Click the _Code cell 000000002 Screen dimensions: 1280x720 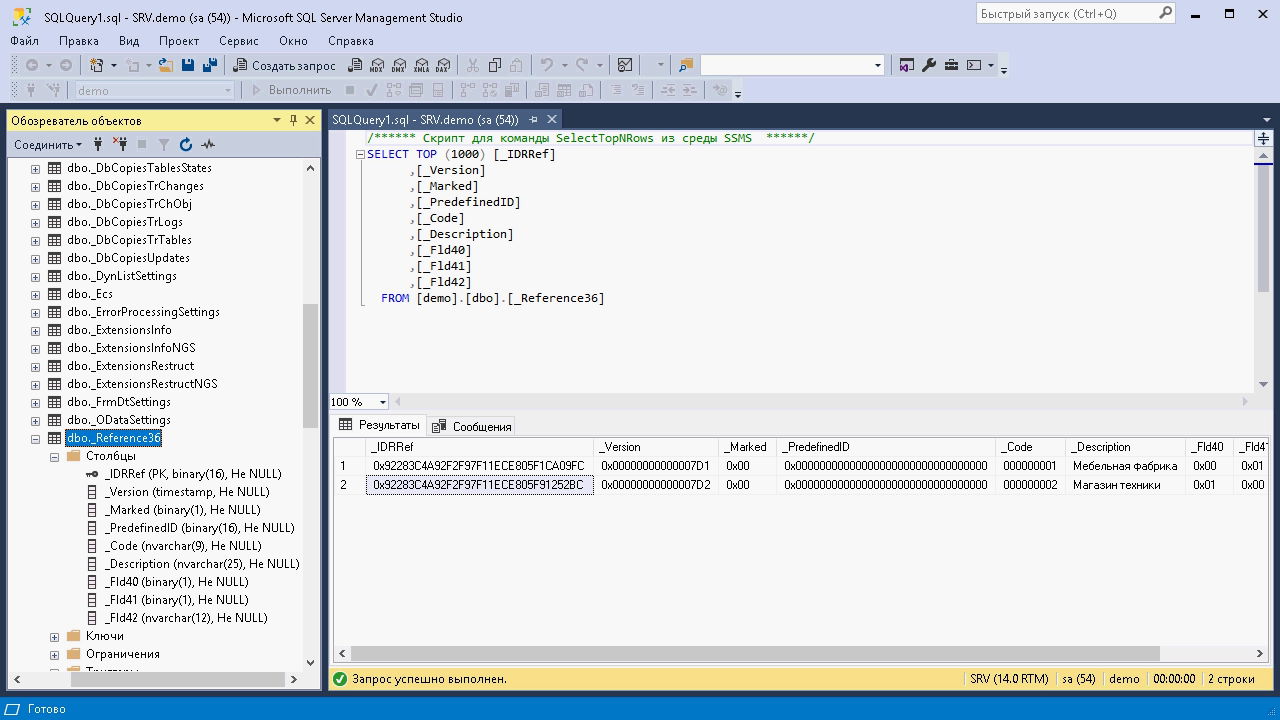point(1030,485)
